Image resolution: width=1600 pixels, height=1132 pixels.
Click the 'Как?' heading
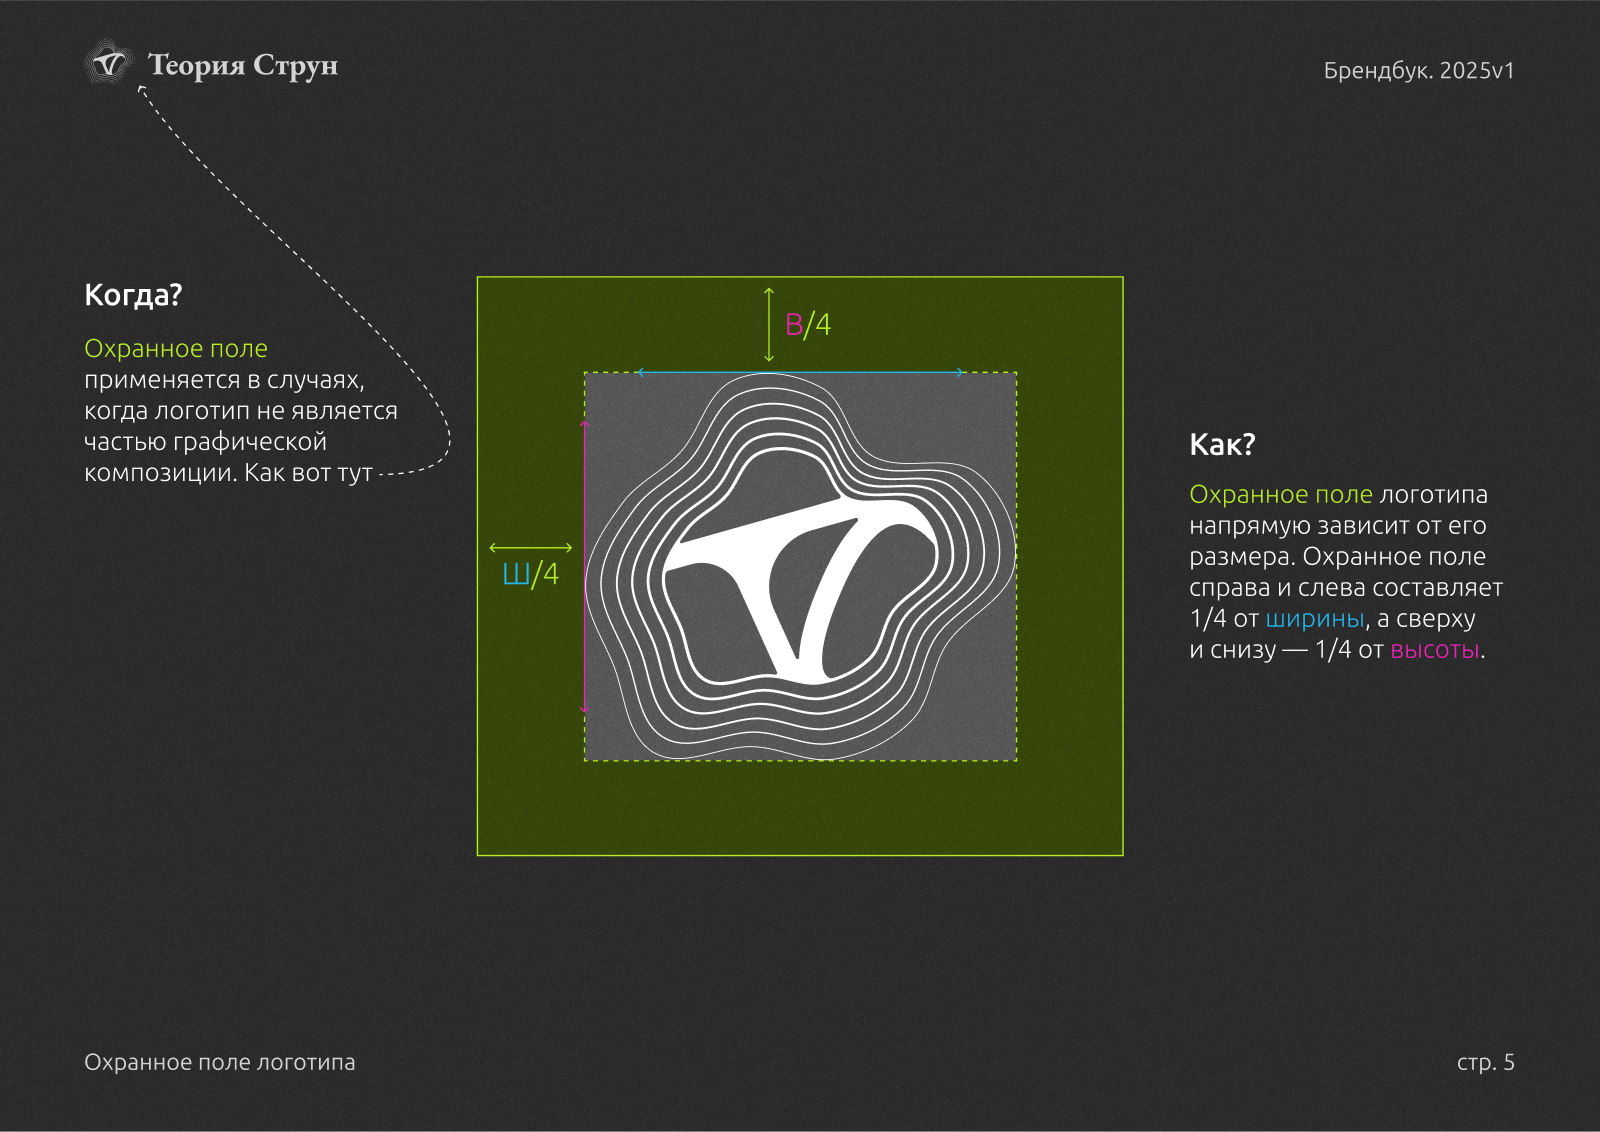pos(1222,445)
